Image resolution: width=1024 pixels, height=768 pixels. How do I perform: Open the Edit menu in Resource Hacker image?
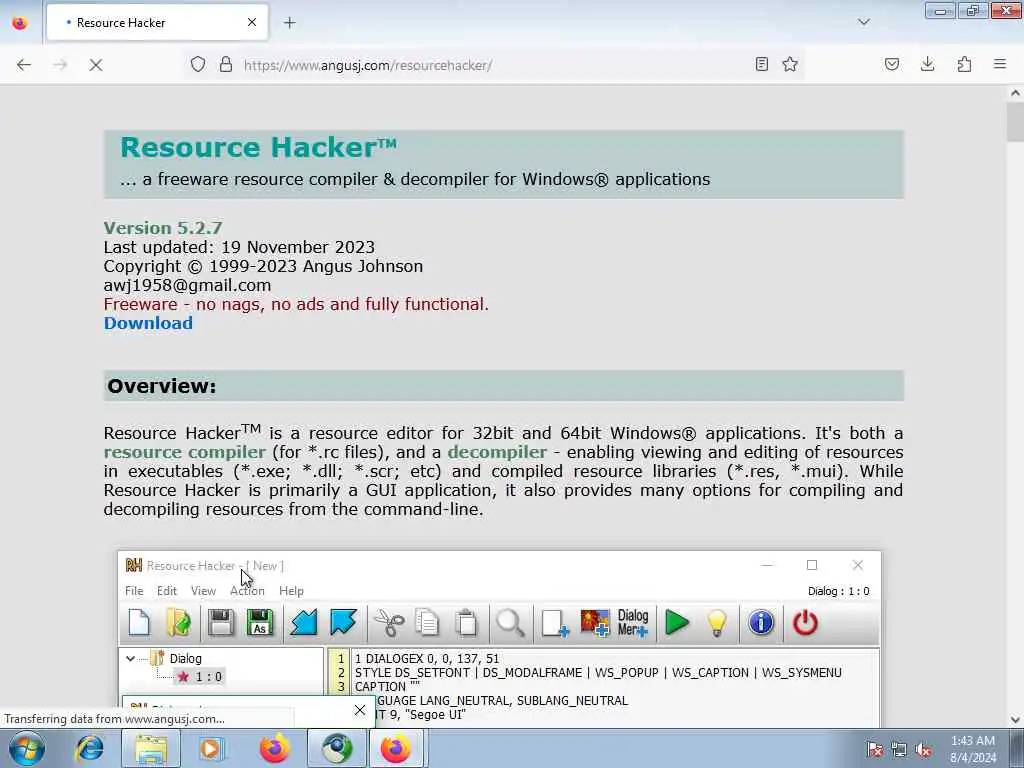[x=167, y=590]
